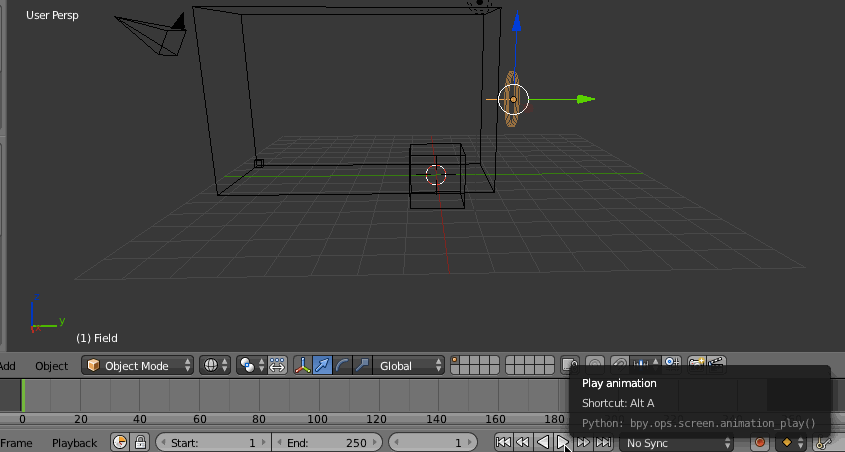Open the active keying set selector
Image resolution: width=845 pixels, height=452 pixels.
click(x=791, y=442)
